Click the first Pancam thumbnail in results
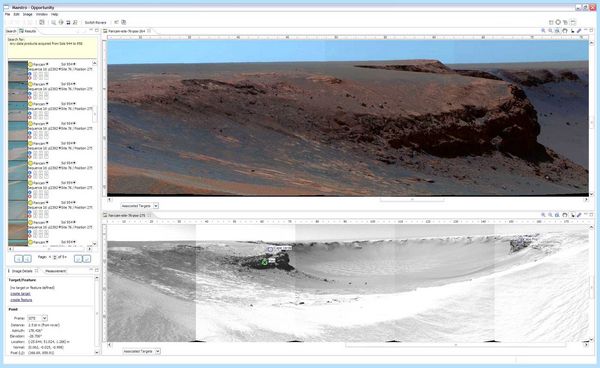The width and height of the screenshot is (600, 368). (x=18, y=71)
